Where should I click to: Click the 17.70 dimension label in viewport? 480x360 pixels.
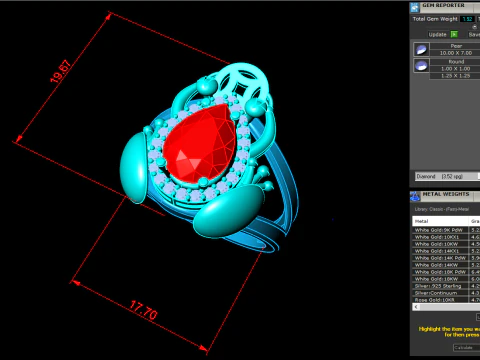pos(143,310)
